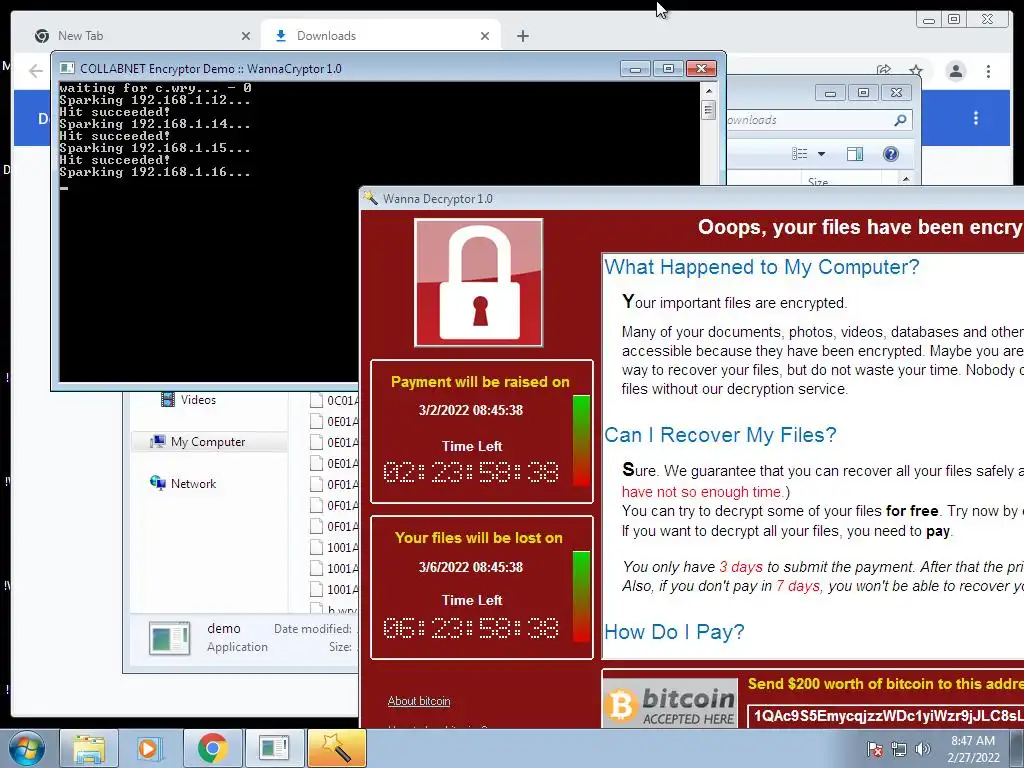Select the b.wry file in Explorer list
1024x768 pixels.
click(334, 609)
